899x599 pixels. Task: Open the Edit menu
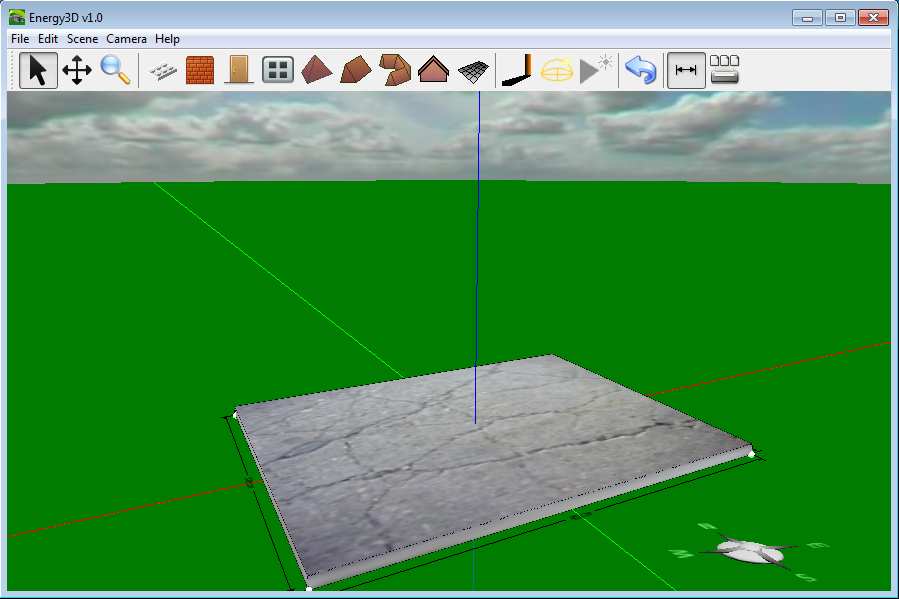click(x=48, y=39)
